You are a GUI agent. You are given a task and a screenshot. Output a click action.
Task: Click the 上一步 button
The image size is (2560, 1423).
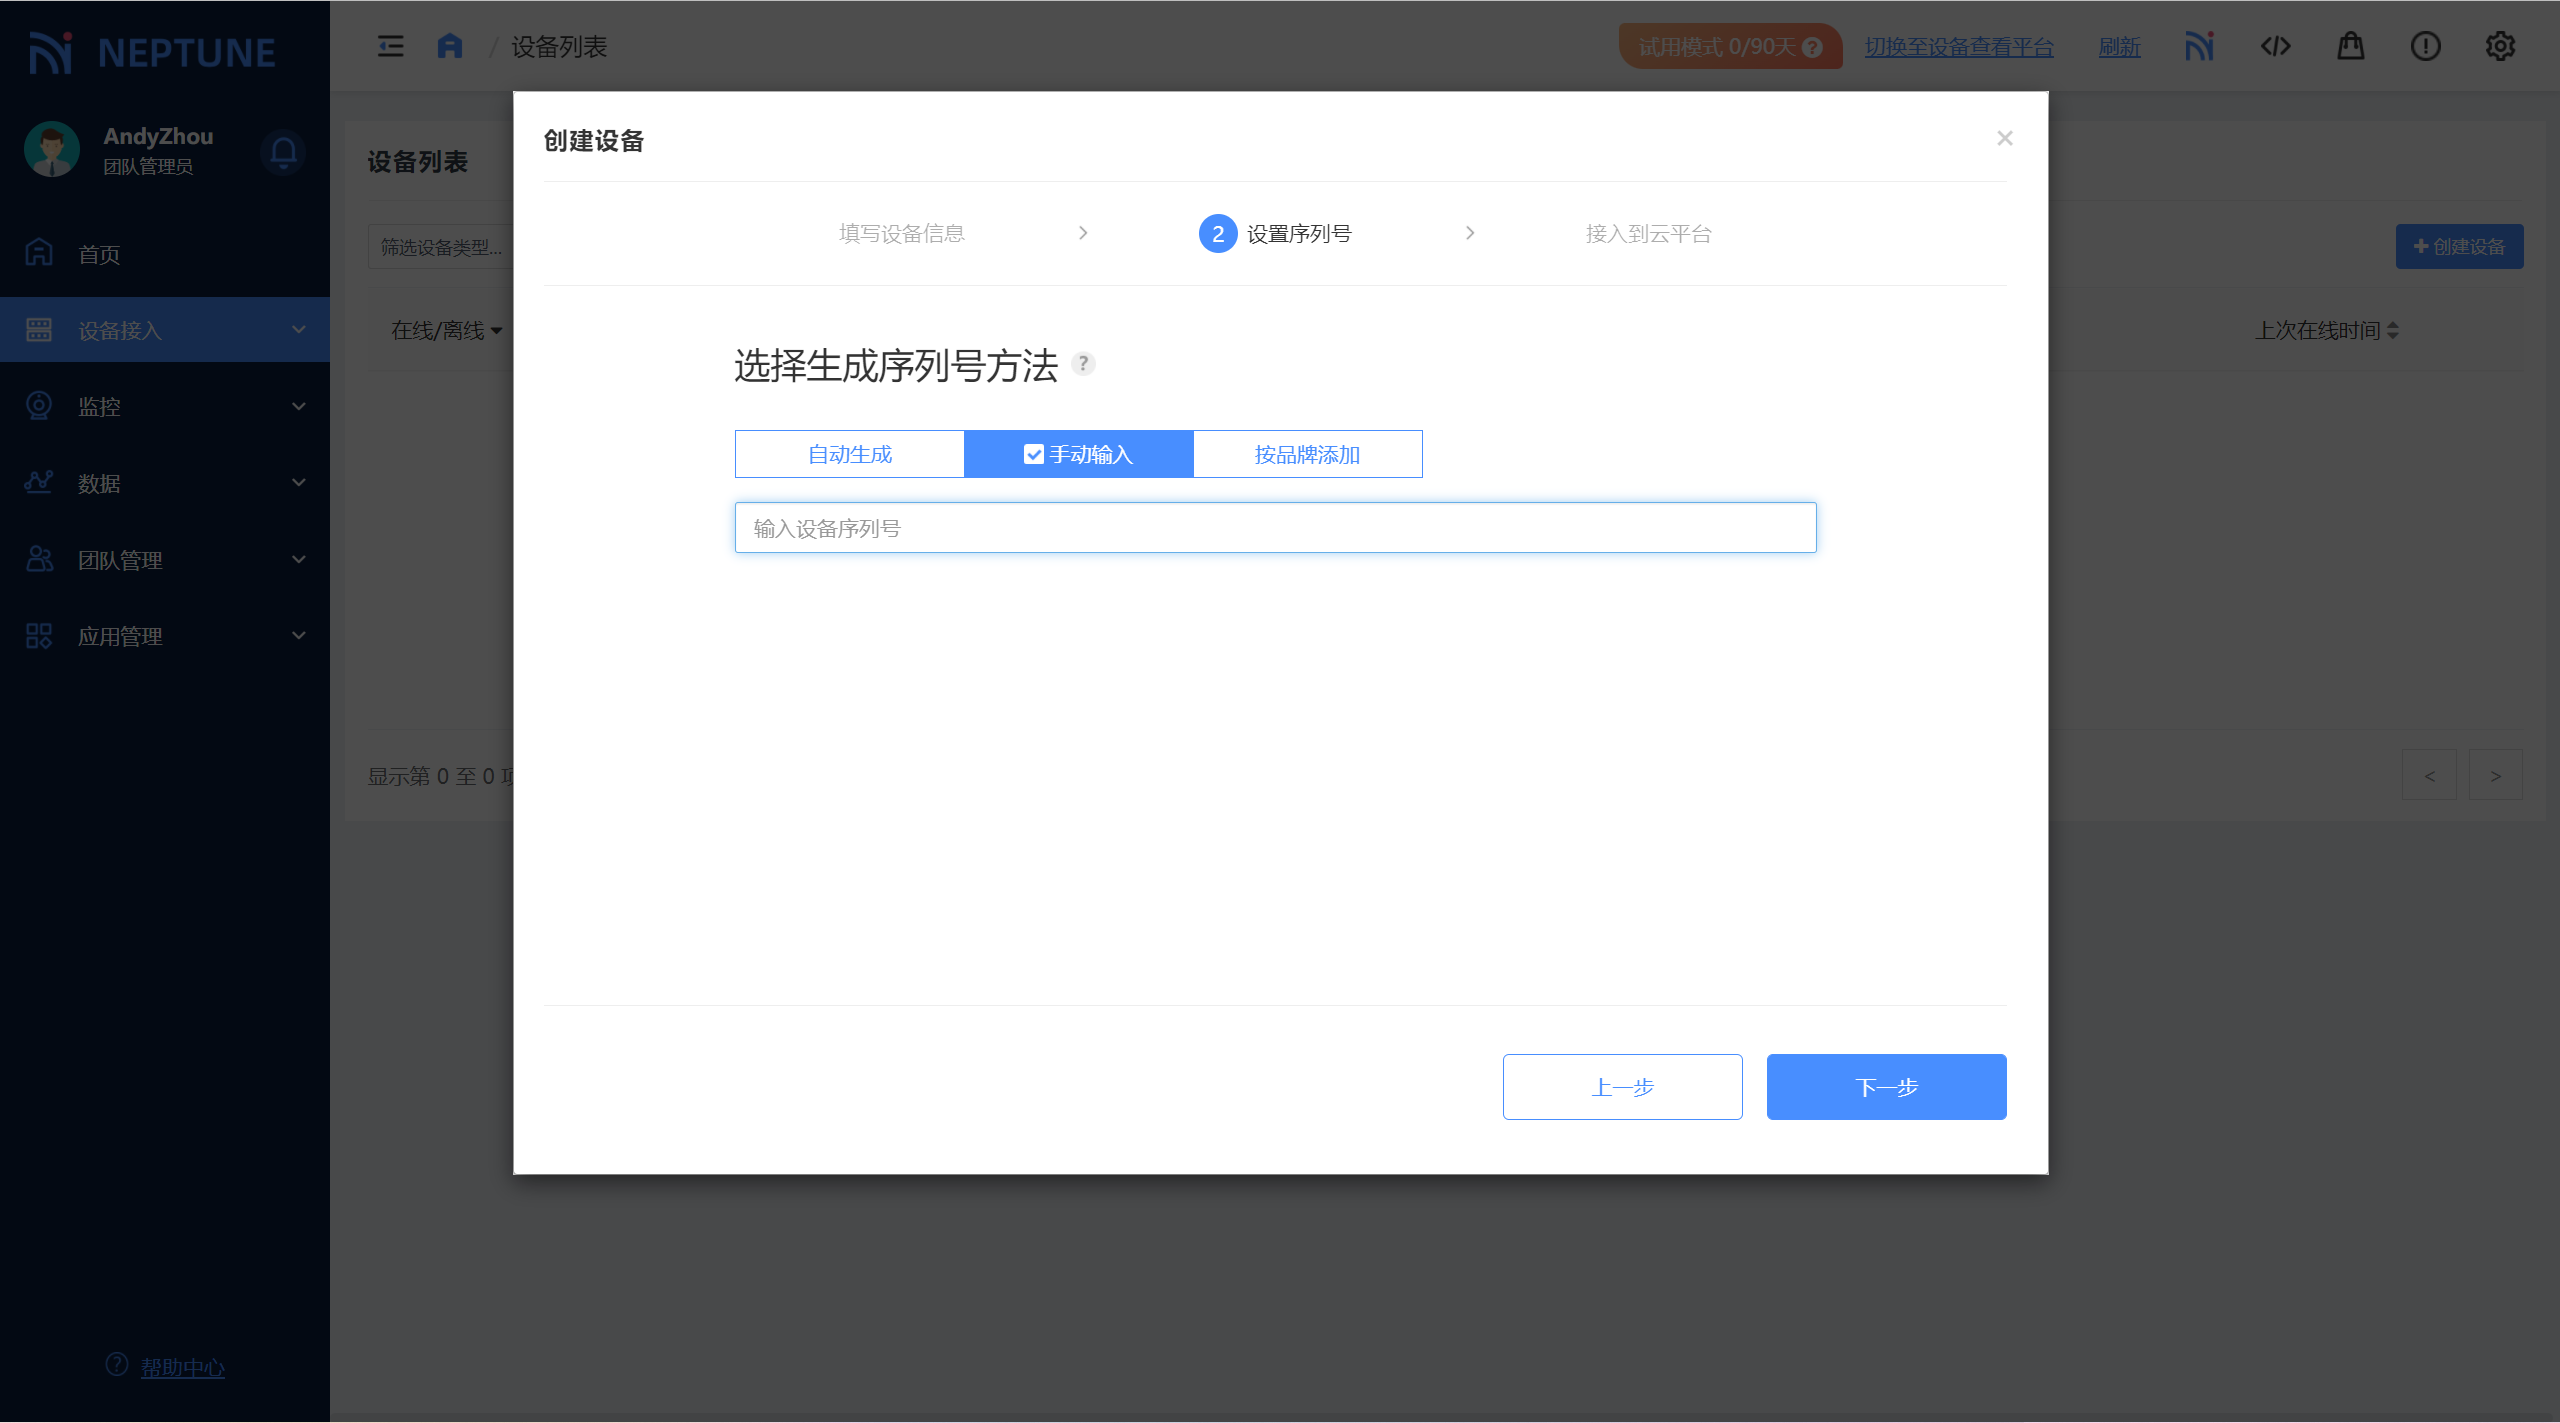(1622, 1087)
